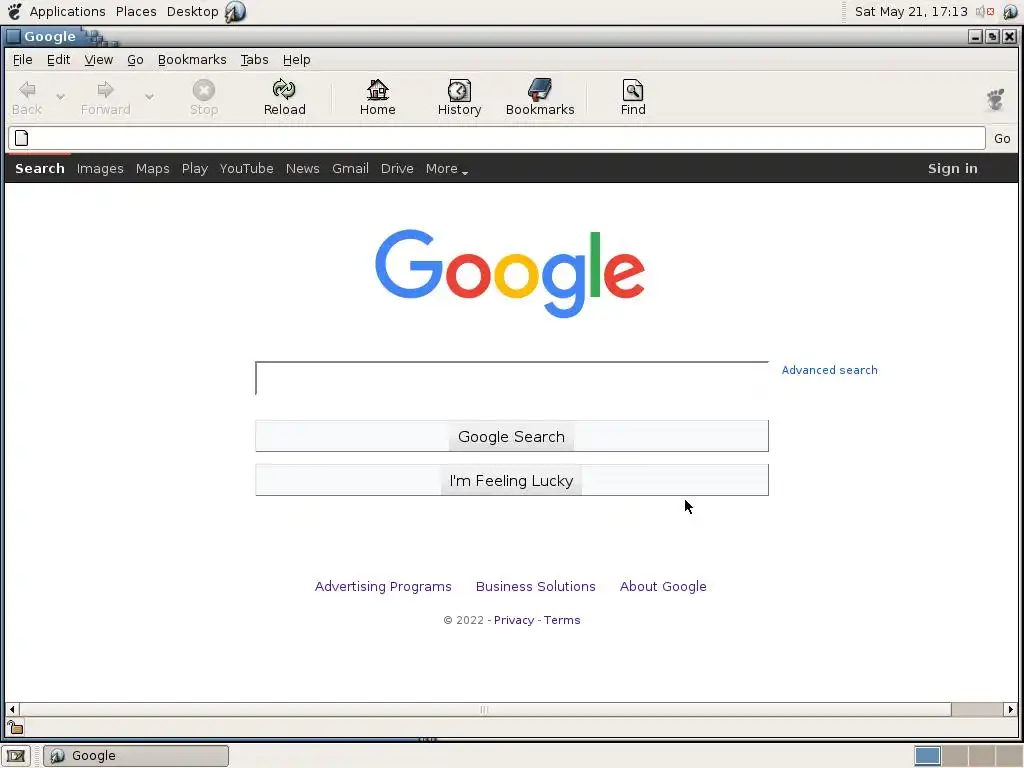Go to the Home page icon
1024x768 pixels.
[x=377, y=89]
